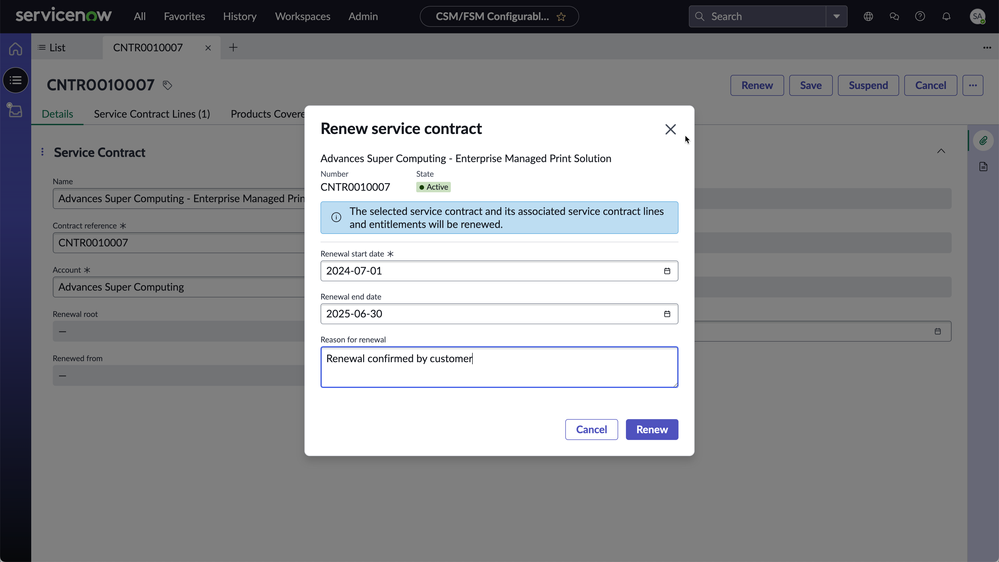Open the inbox icon in left sidebar
This screenshot has height=562, width=999.
pyautogui.click(x=15, y=110)
